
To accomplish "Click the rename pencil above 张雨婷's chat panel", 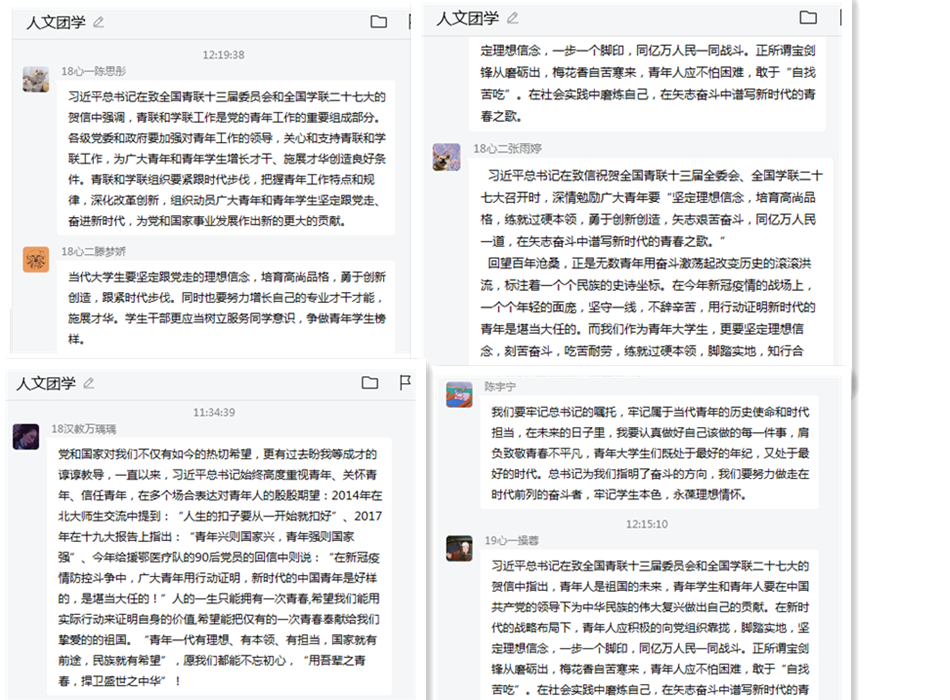I will coord(513,18).
